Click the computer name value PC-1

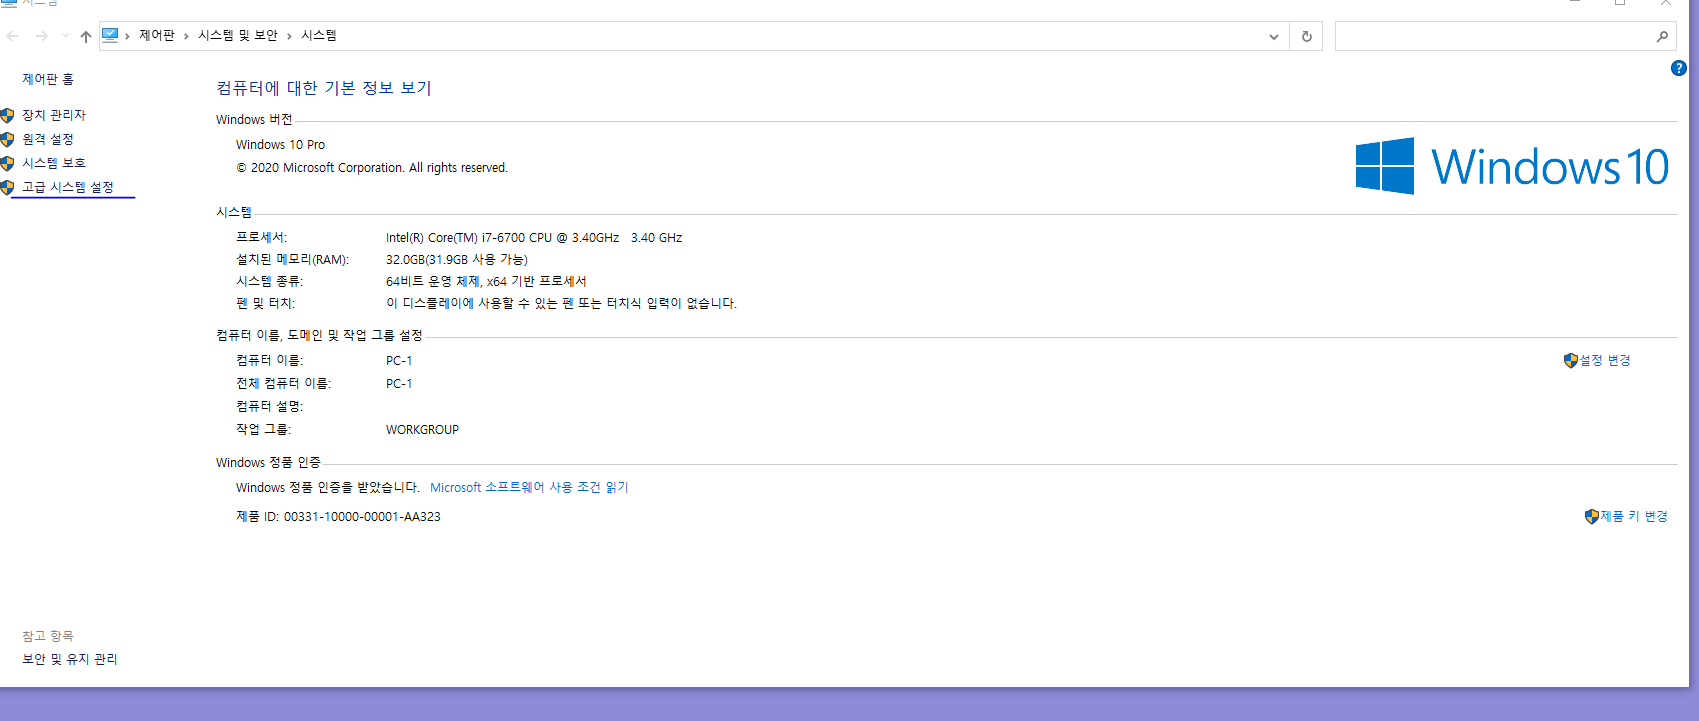(x=399, y=360)
